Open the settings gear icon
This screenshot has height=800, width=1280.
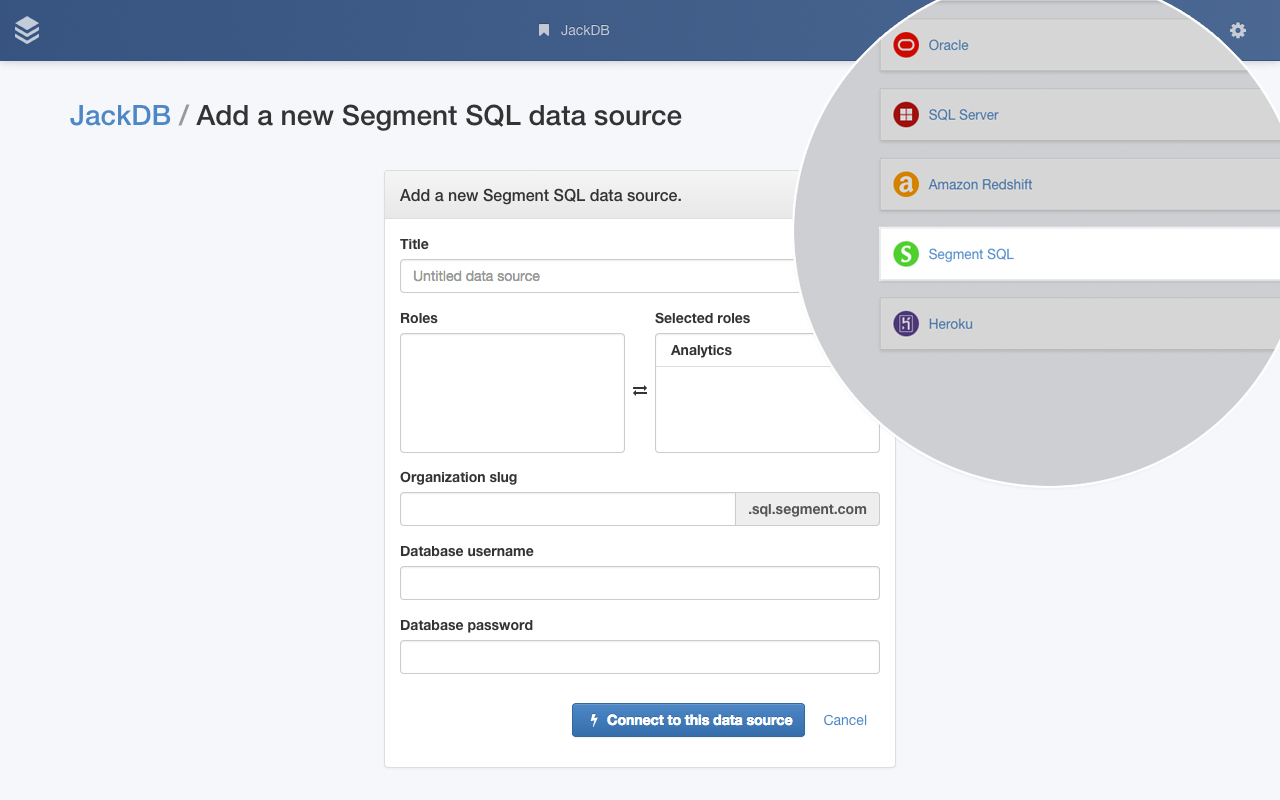[1238, 30]
